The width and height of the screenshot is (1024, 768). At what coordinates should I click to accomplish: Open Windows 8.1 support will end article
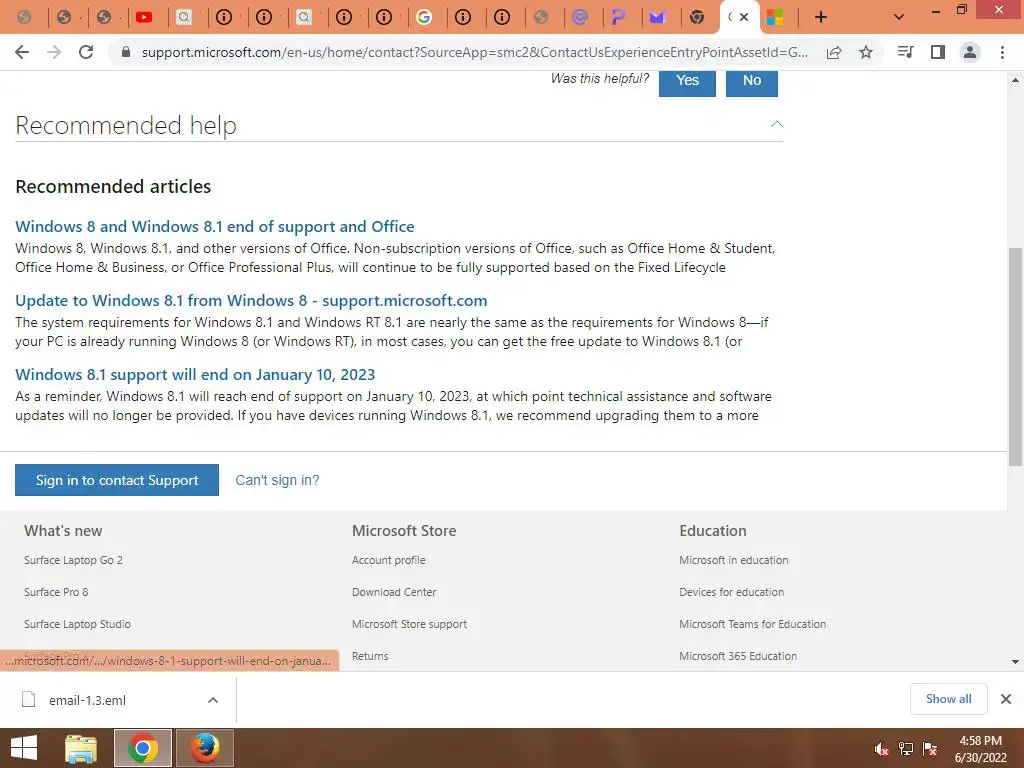coord(195,374)
